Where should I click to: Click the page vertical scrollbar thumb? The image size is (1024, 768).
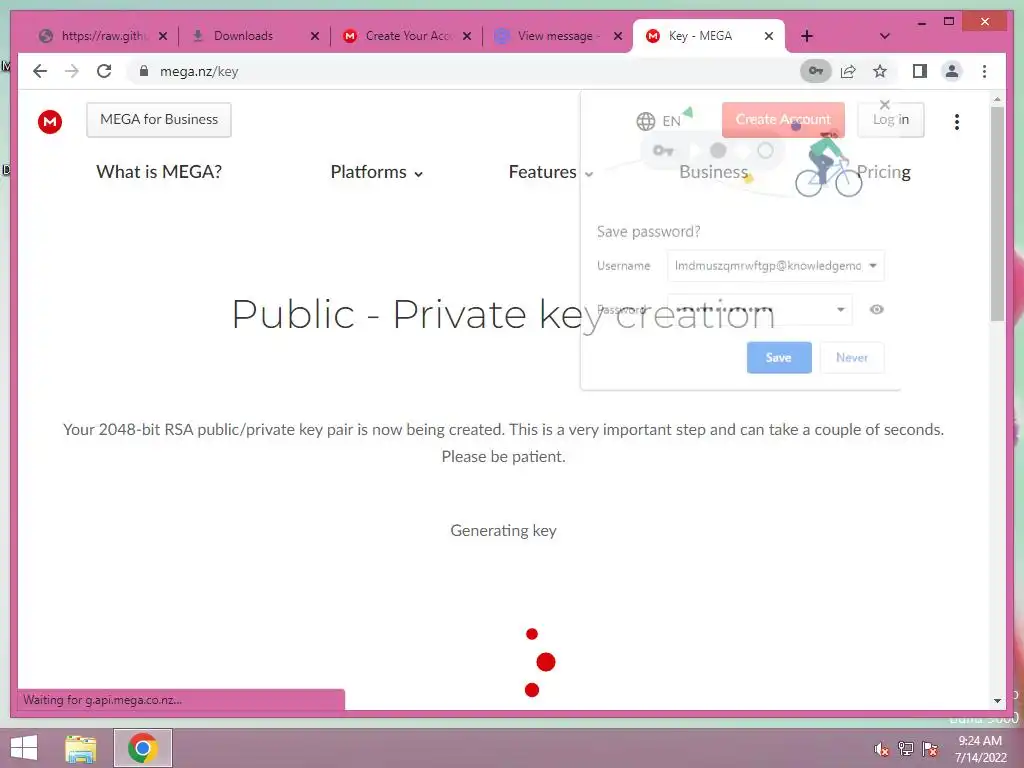pos(997,214)
